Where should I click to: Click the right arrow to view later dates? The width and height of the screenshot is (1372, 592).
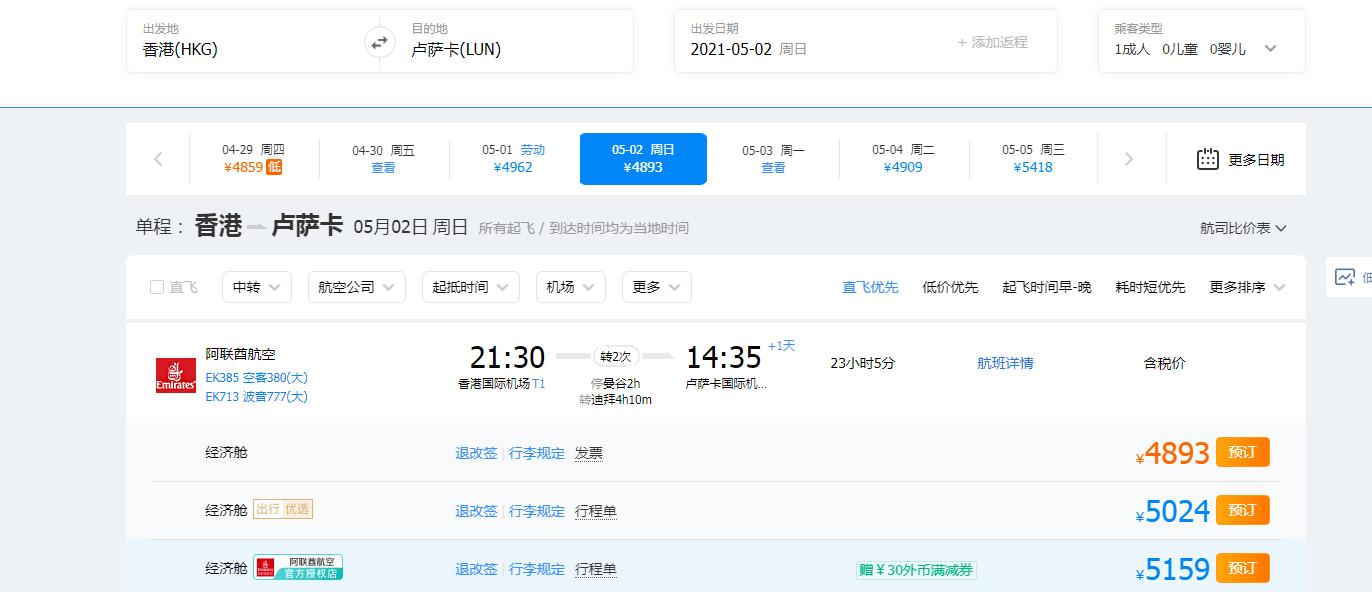click(1129, 158)
